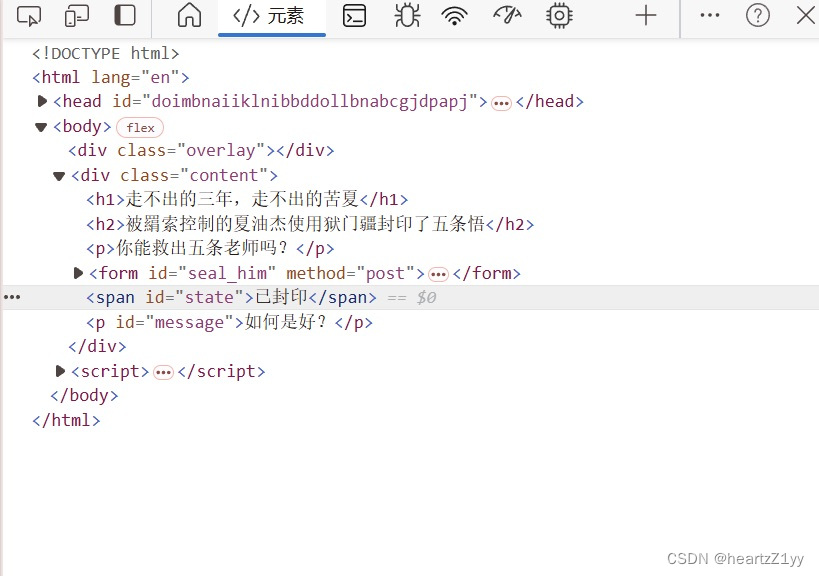
Task: Open the Memory chip icon tab
Action: point(559,15)
